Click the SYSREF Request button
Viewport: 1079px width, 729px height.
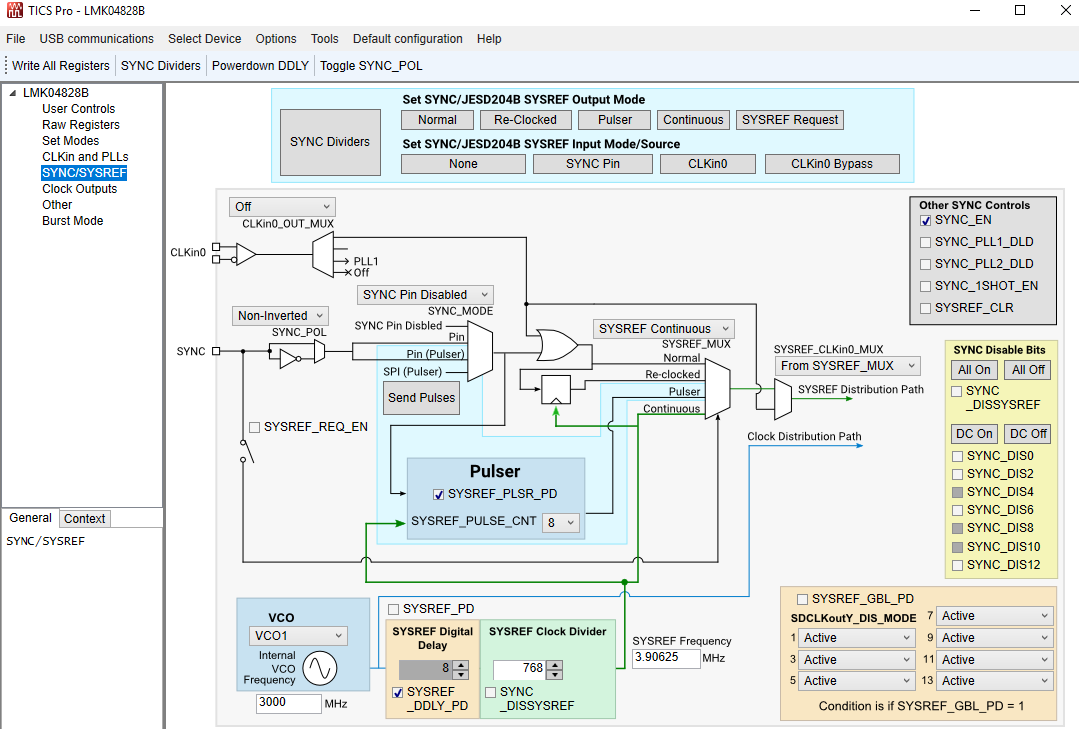tap(790, 120)
